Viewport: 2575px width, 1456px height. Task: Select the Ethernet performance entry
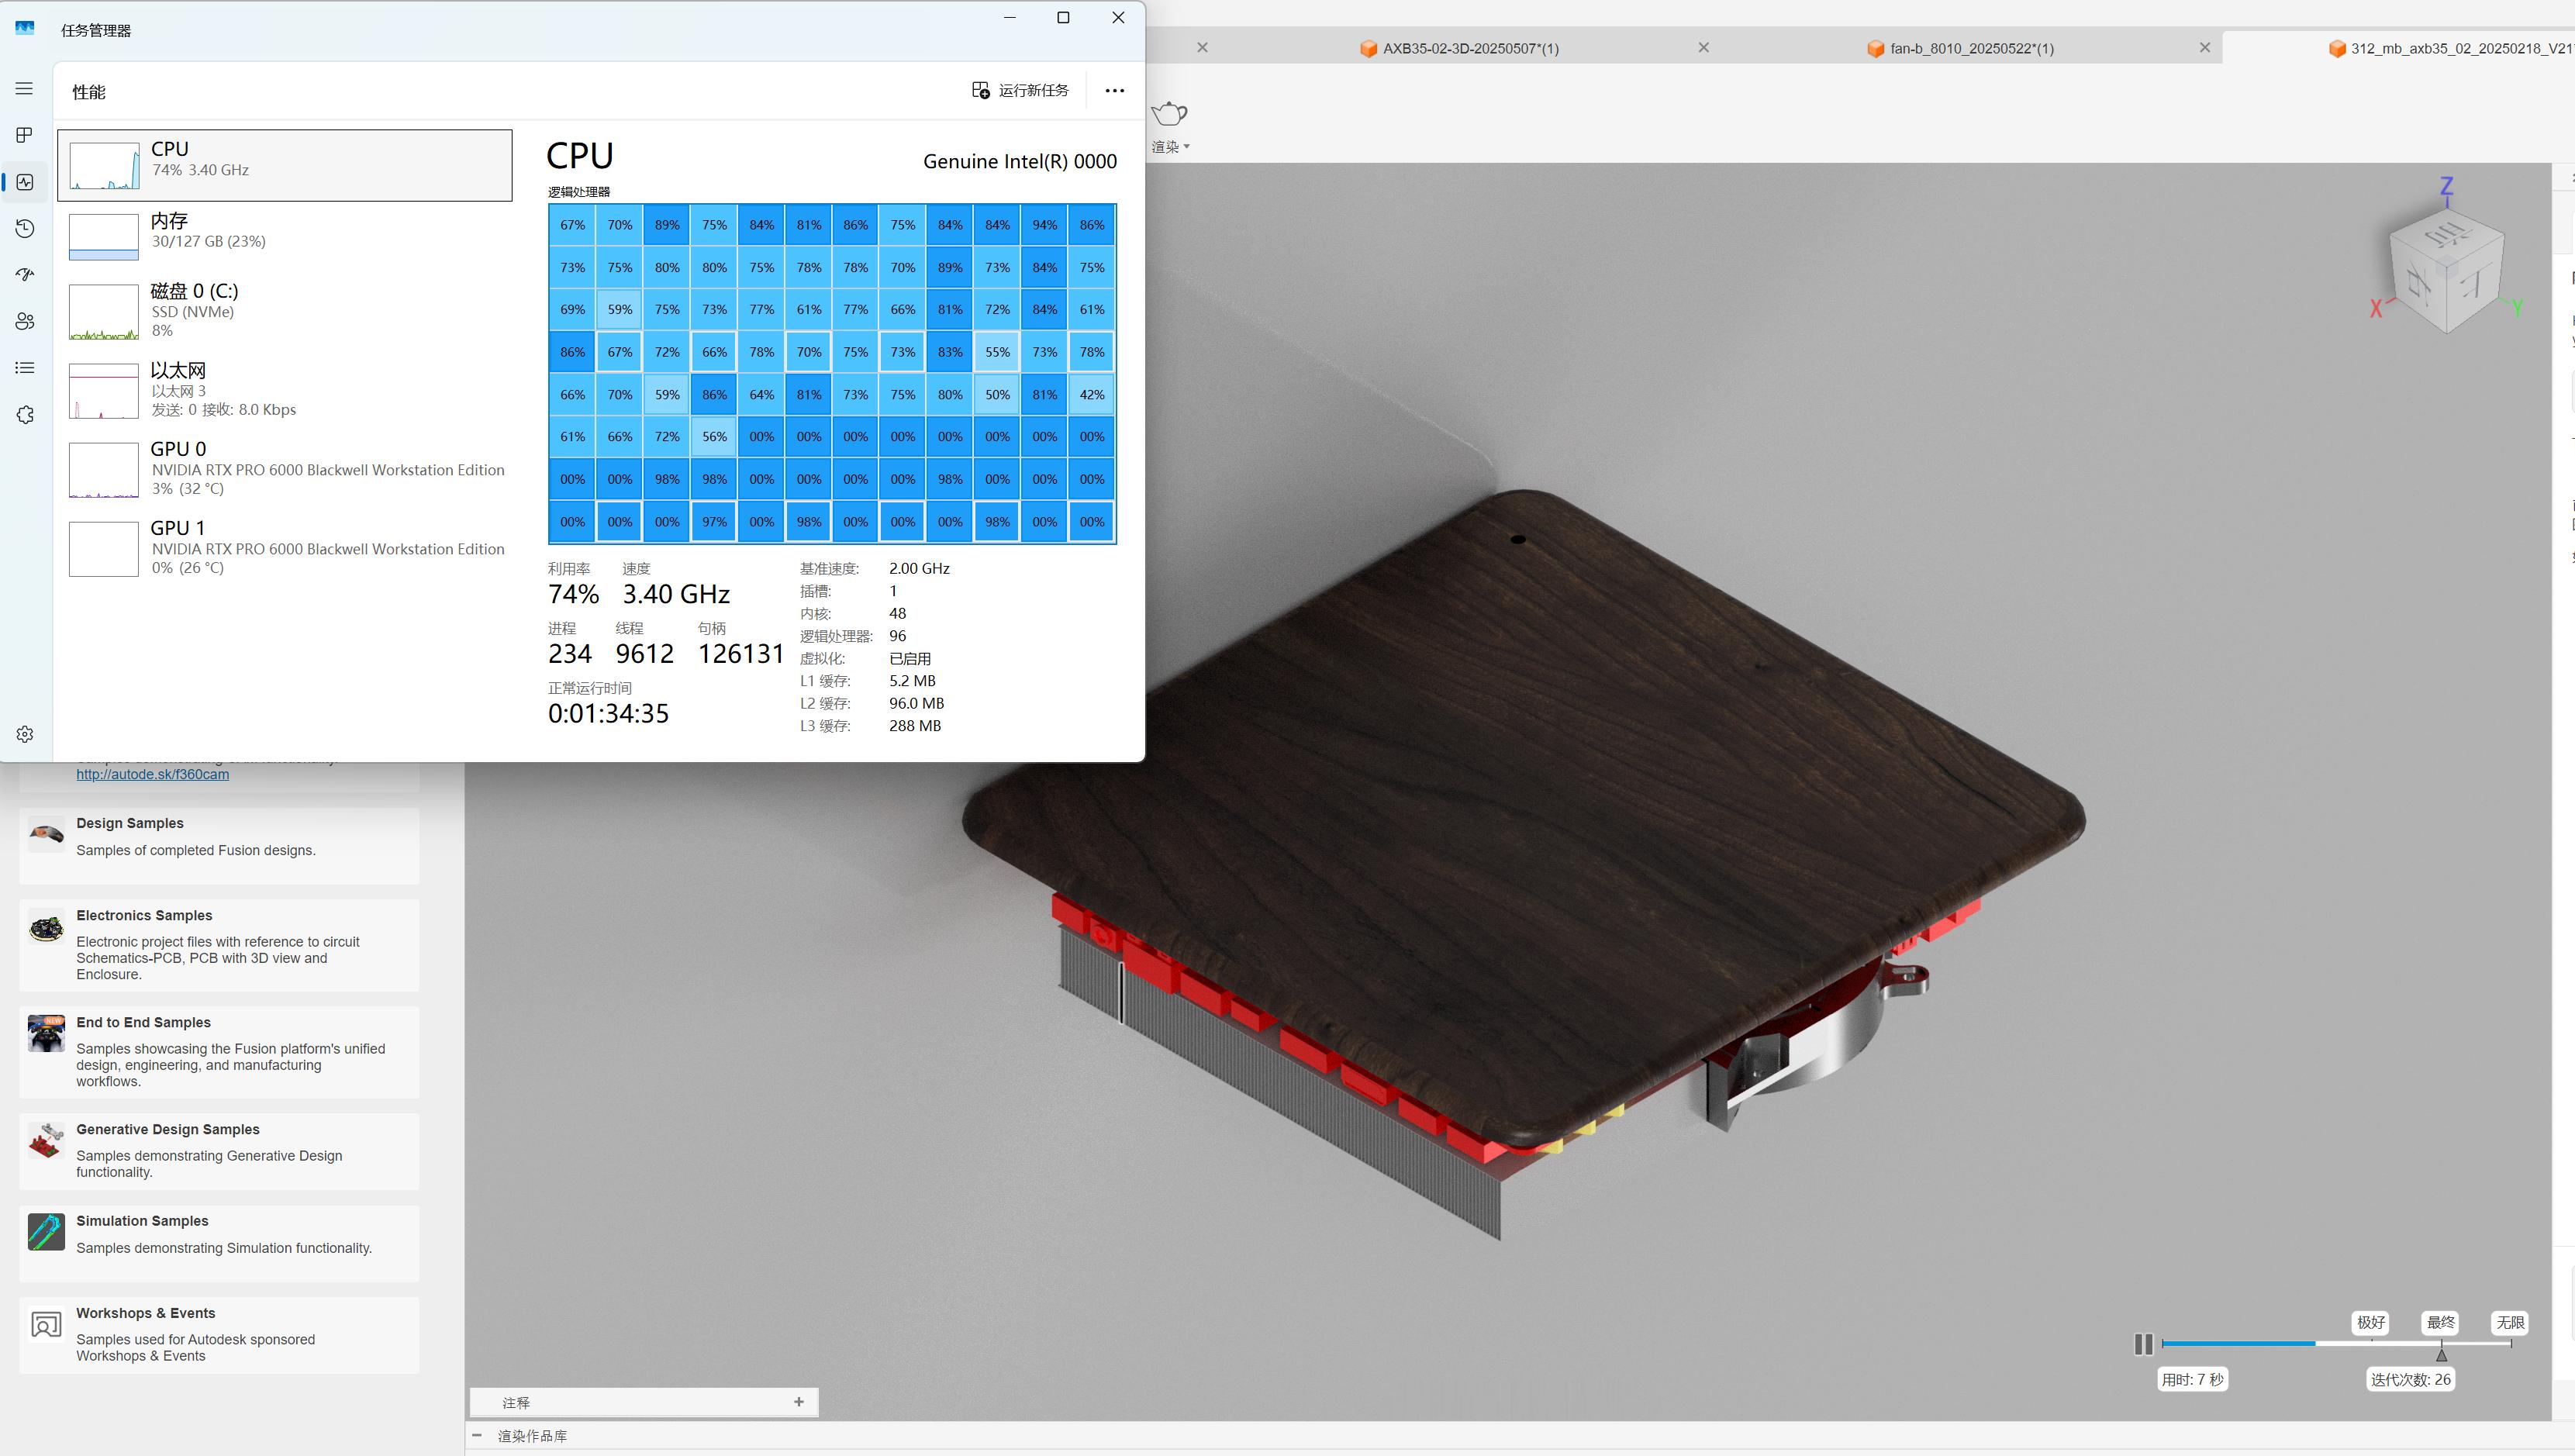click(x=285, y=390)
